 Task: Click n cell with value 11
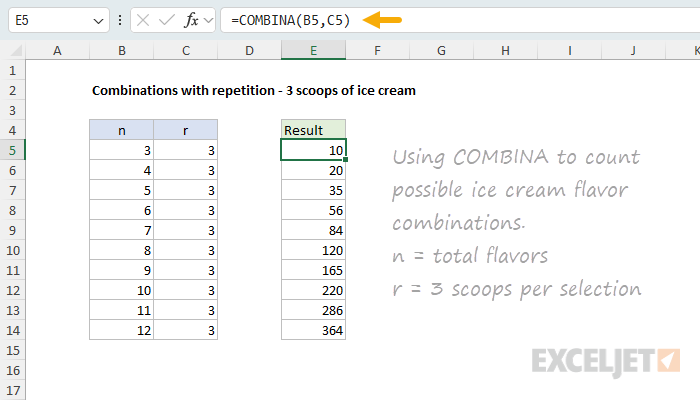tap(121, 310)
